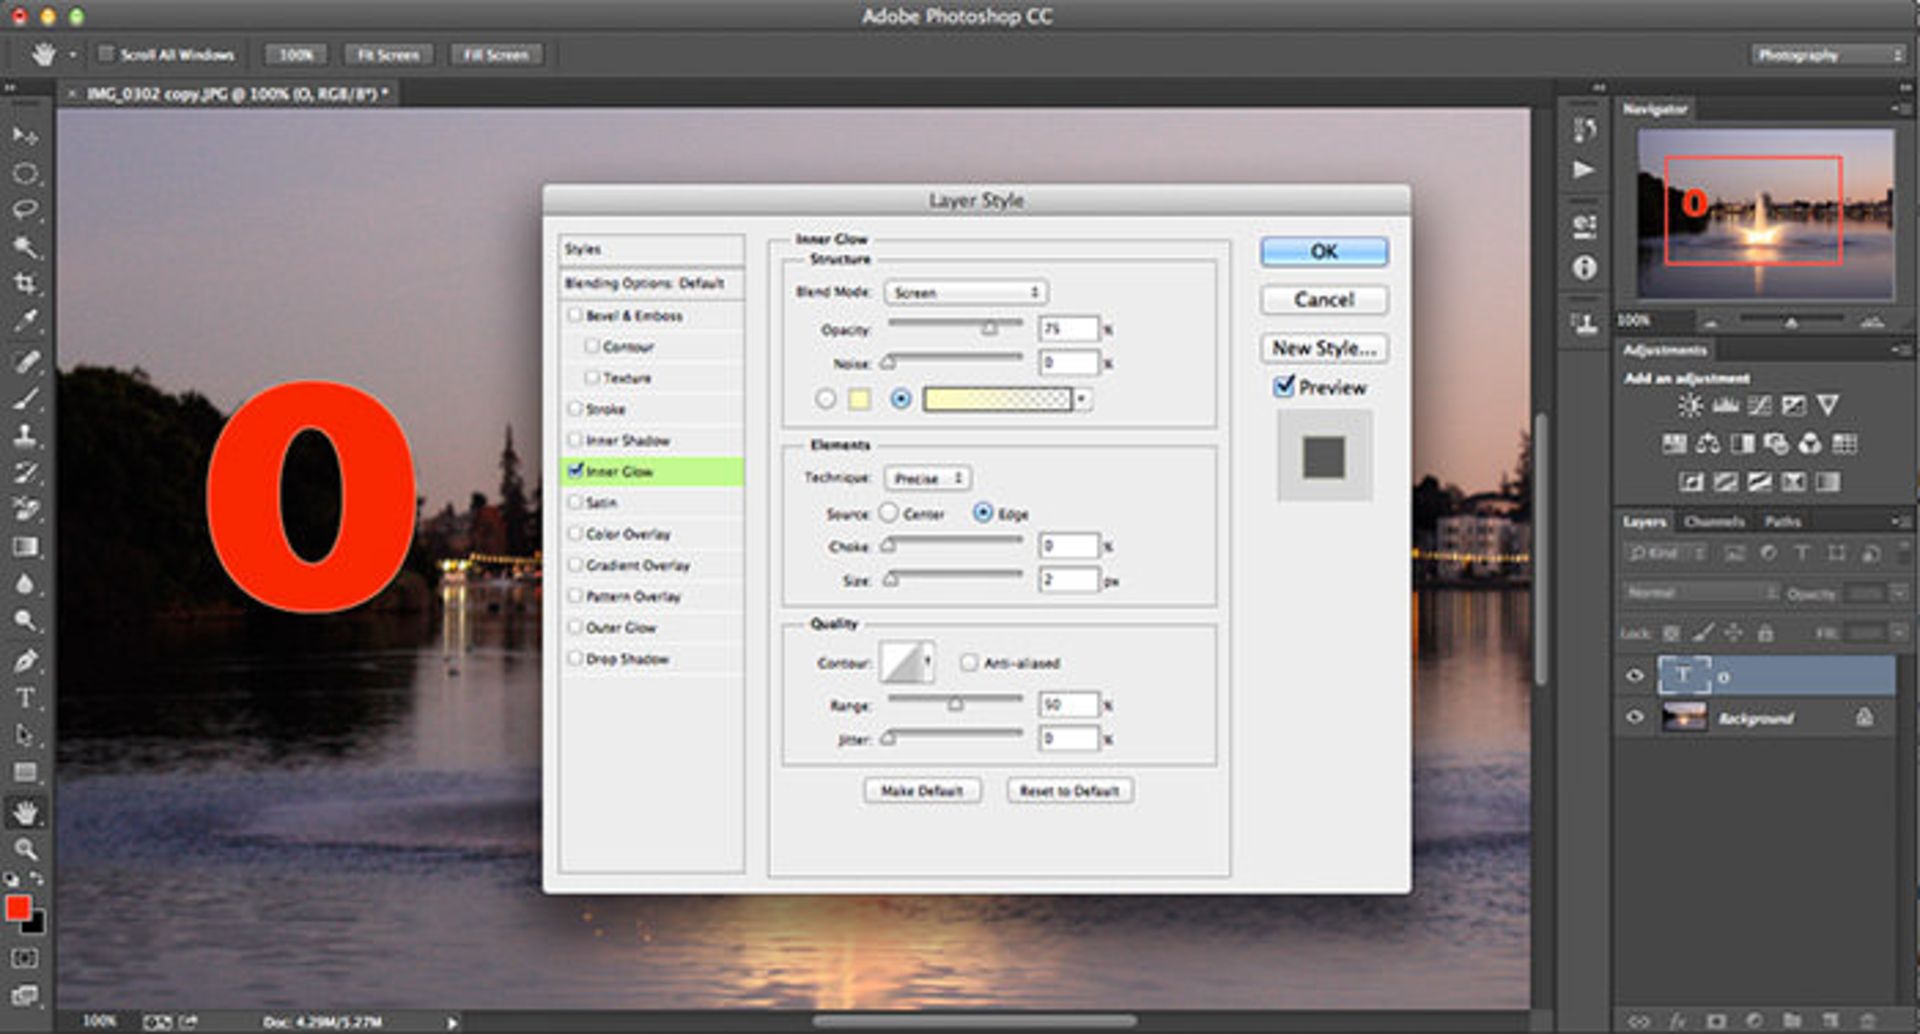Switch to the Channels tab
The height and width of the screenshot is (1034, 1920).
pyautogui.click(x=1713, y=521)
